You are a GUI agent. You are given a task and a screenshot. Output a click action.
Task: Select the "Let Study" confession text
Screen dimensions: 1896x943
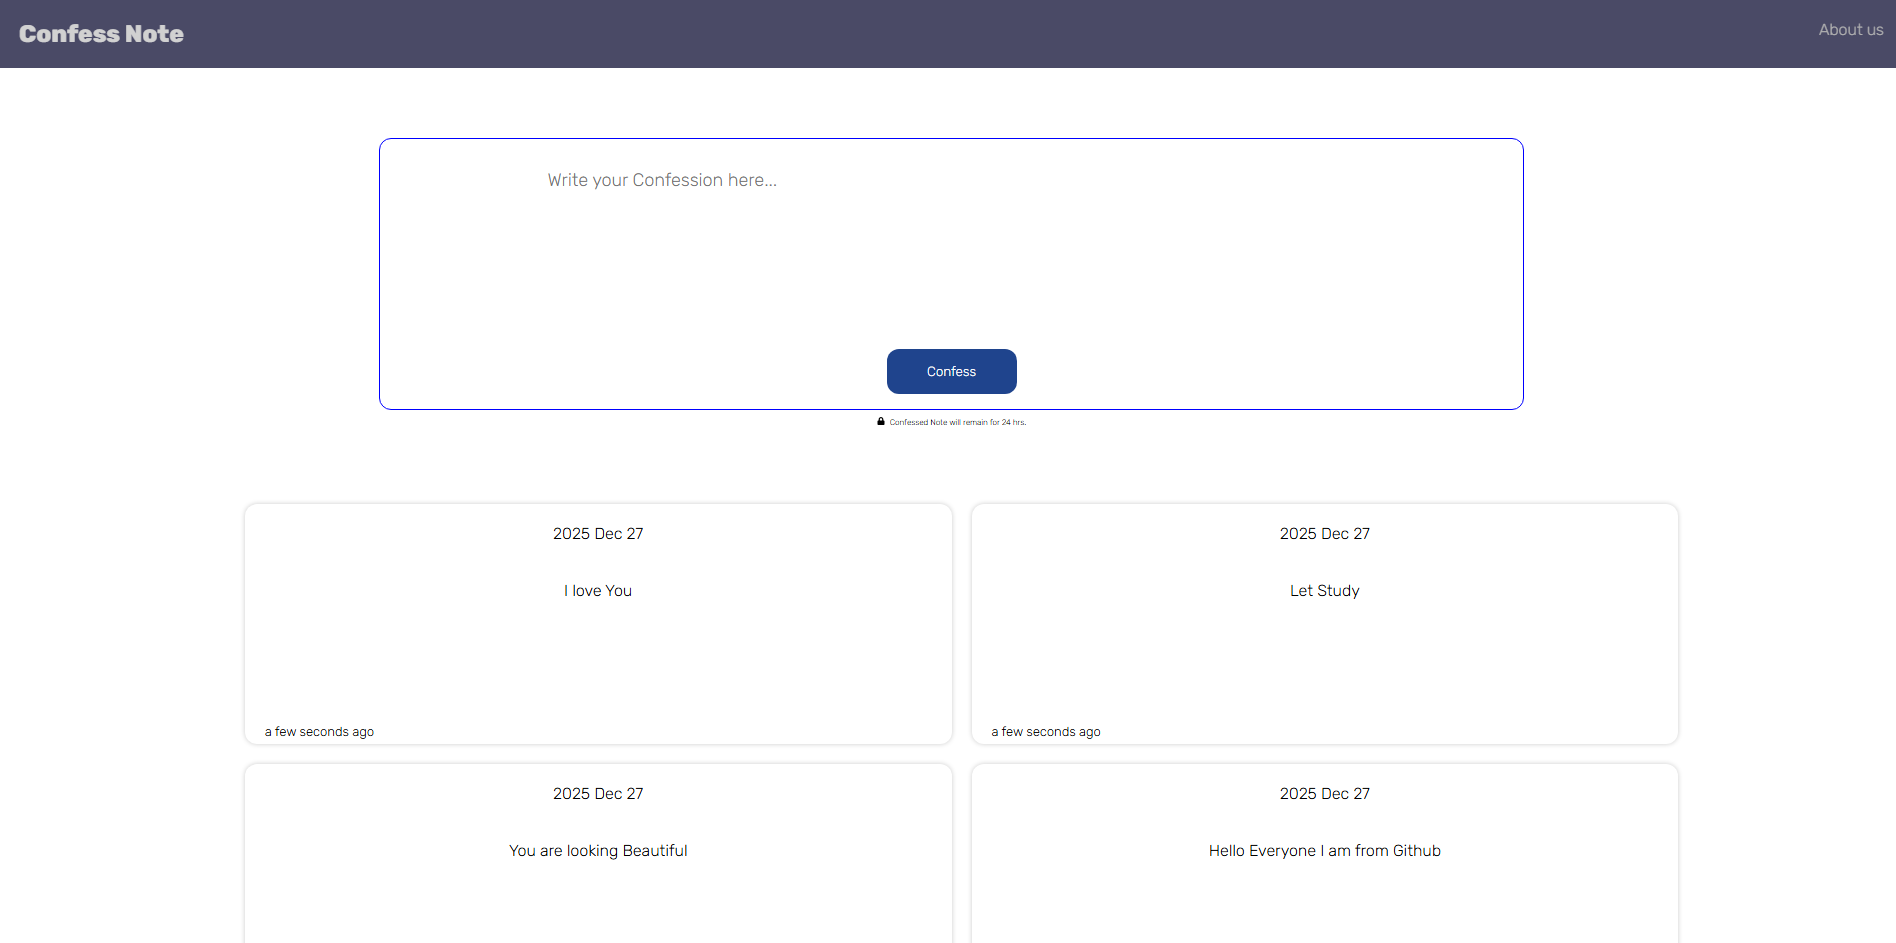(x=1324, y=591)
